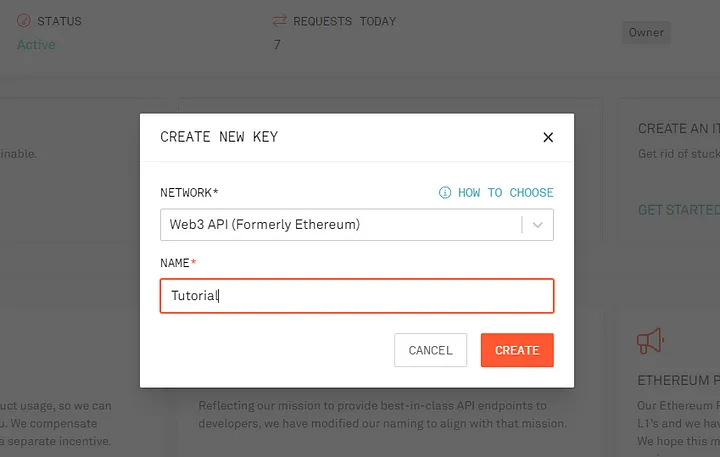This screenshot has height=457, width=720.
Task: Expand the Network dropdown chevron
Action: coord(538,225)
